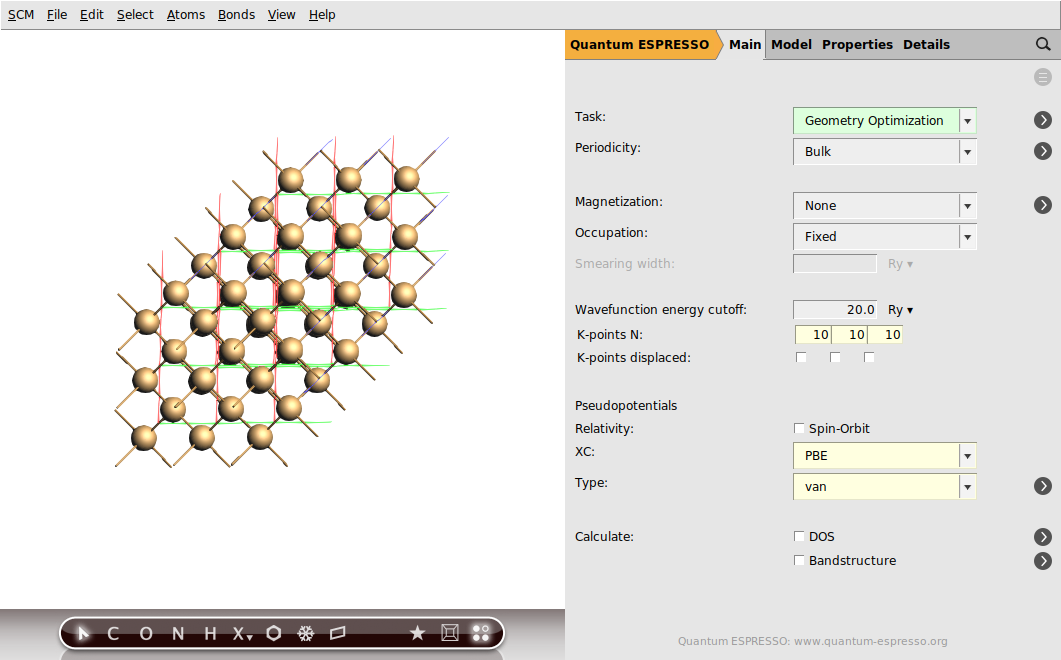Switch to the Details tab

pyautogui.click(x=926, y=45)
